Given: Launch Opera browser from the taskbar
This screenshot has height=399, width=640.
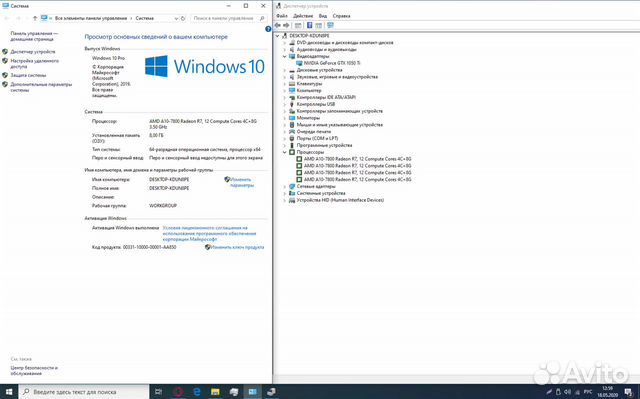Looking at the screenshot, I should (x=178, y=392).
